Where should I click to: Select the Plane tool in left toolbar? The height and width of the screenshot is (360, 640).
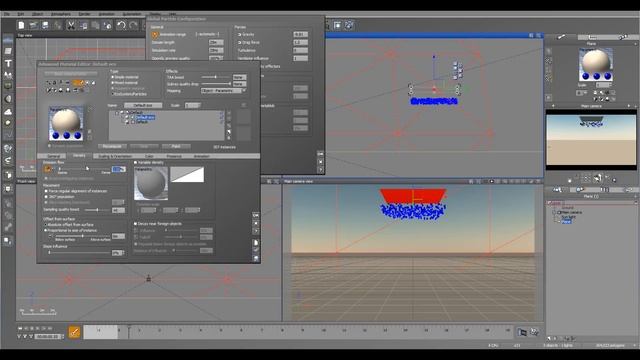[8, 51]
